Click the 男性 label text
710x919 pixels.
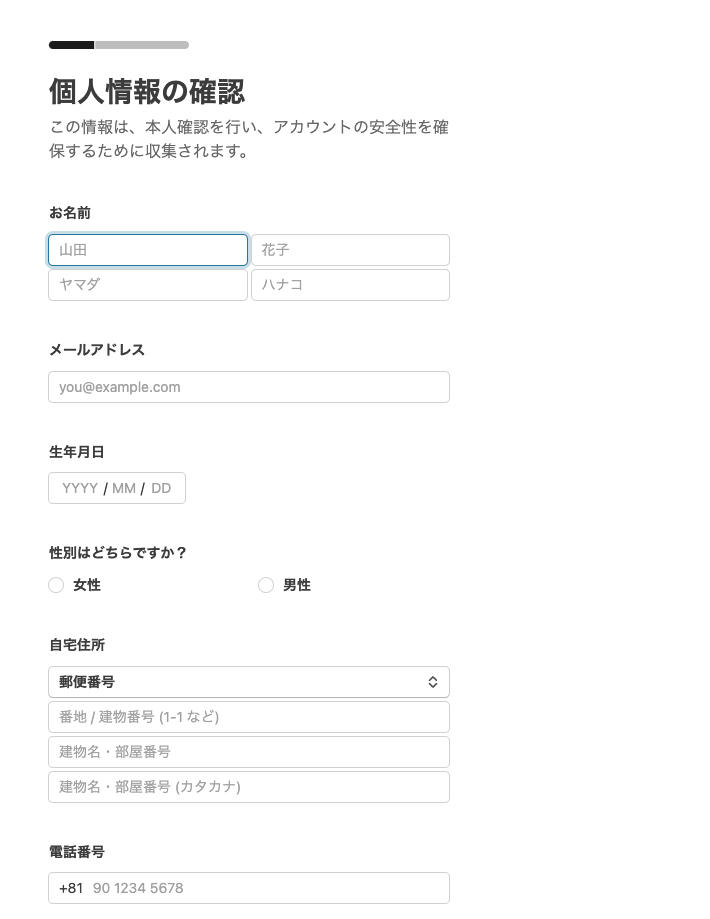coord(297,585)
